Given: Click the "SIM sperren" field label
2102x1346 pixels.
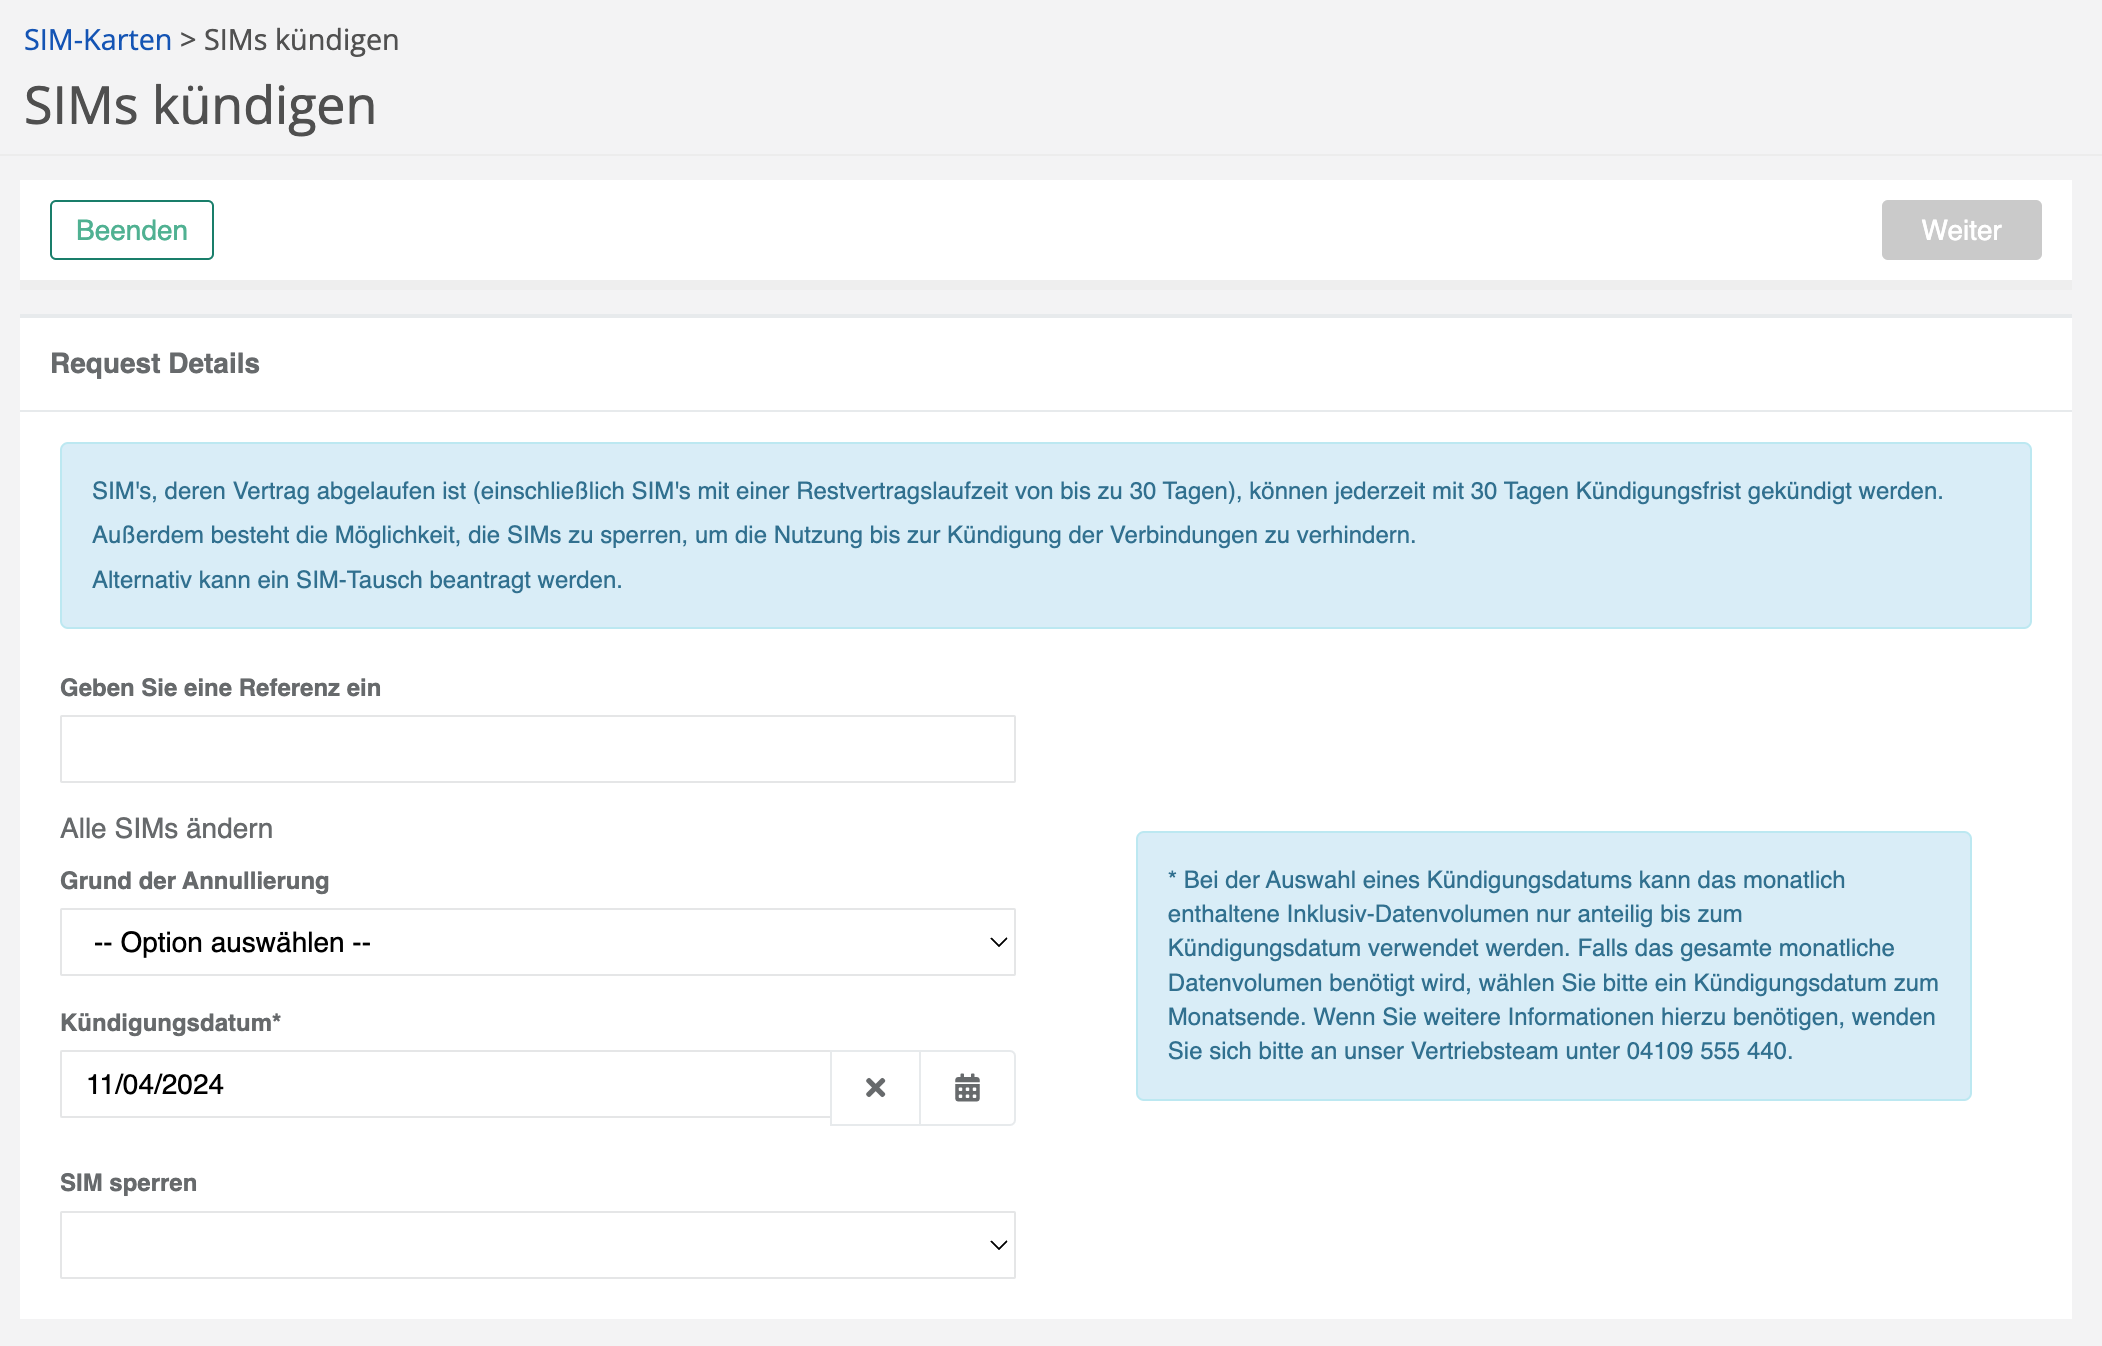Looking at the screenshot, I should [x=128, y=1183].
